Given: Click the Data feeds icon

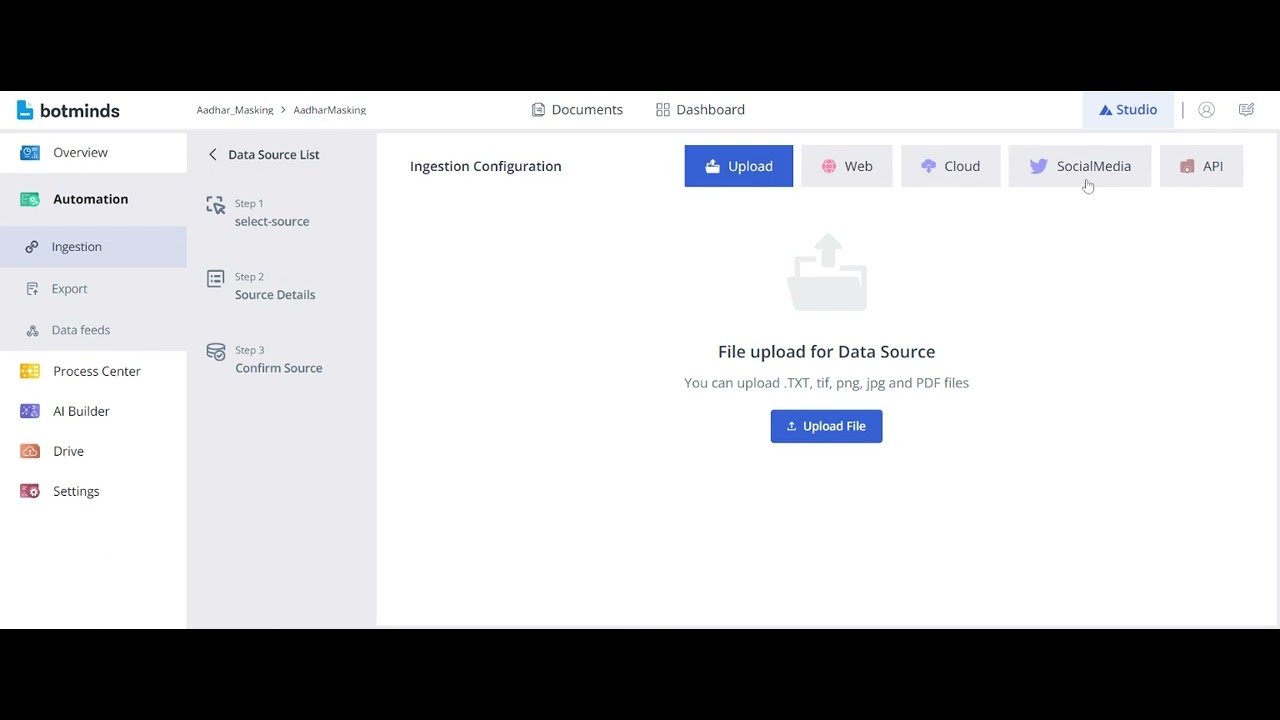Looking at the screenshot, I should click(x=32, y=330).
